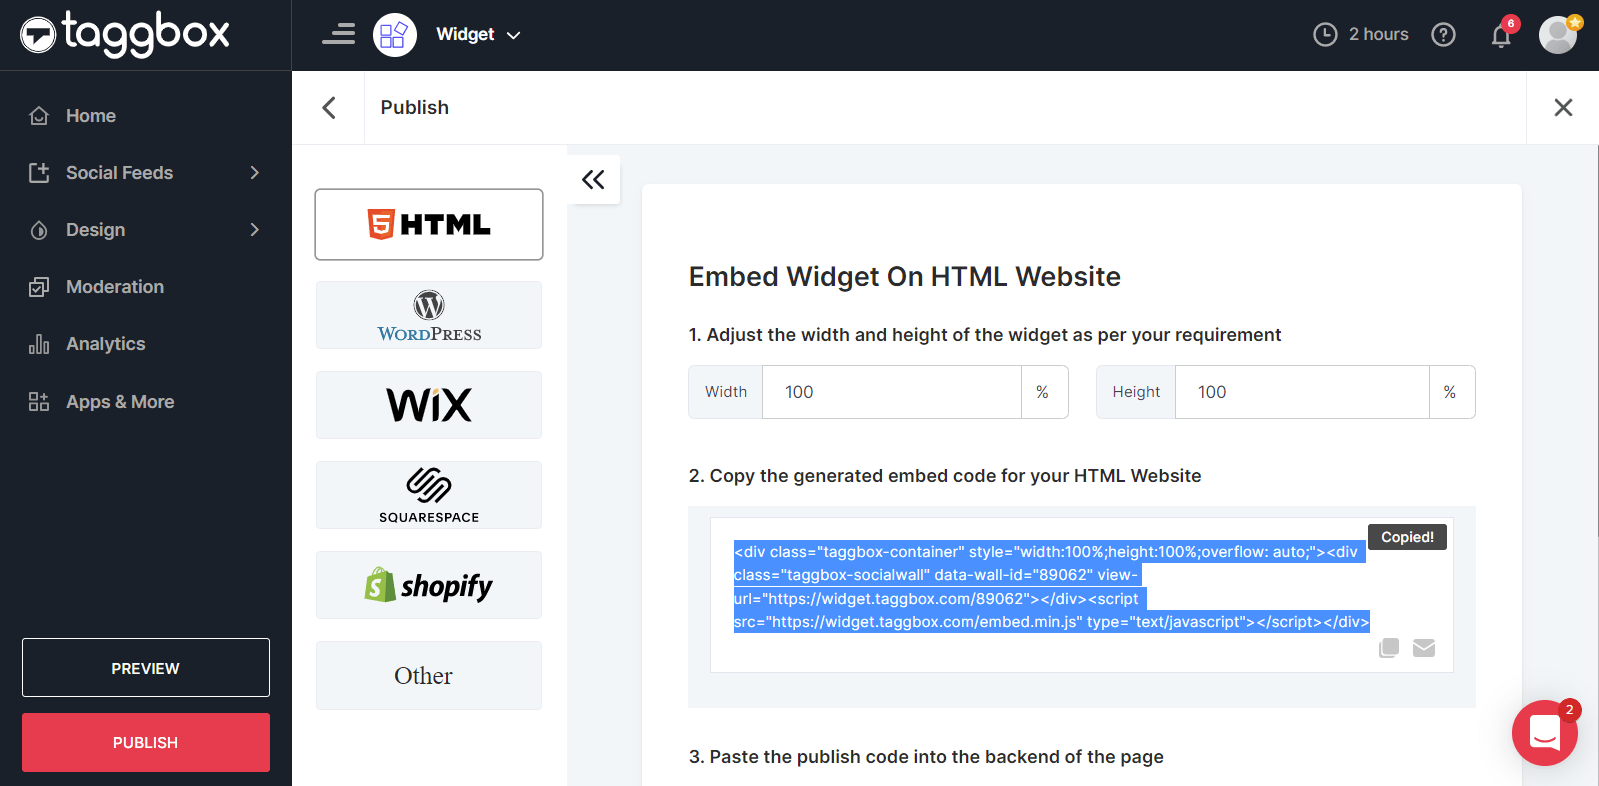The image size is (1599, 786).
Task: Expand the Design submenu
Action: 254,230
